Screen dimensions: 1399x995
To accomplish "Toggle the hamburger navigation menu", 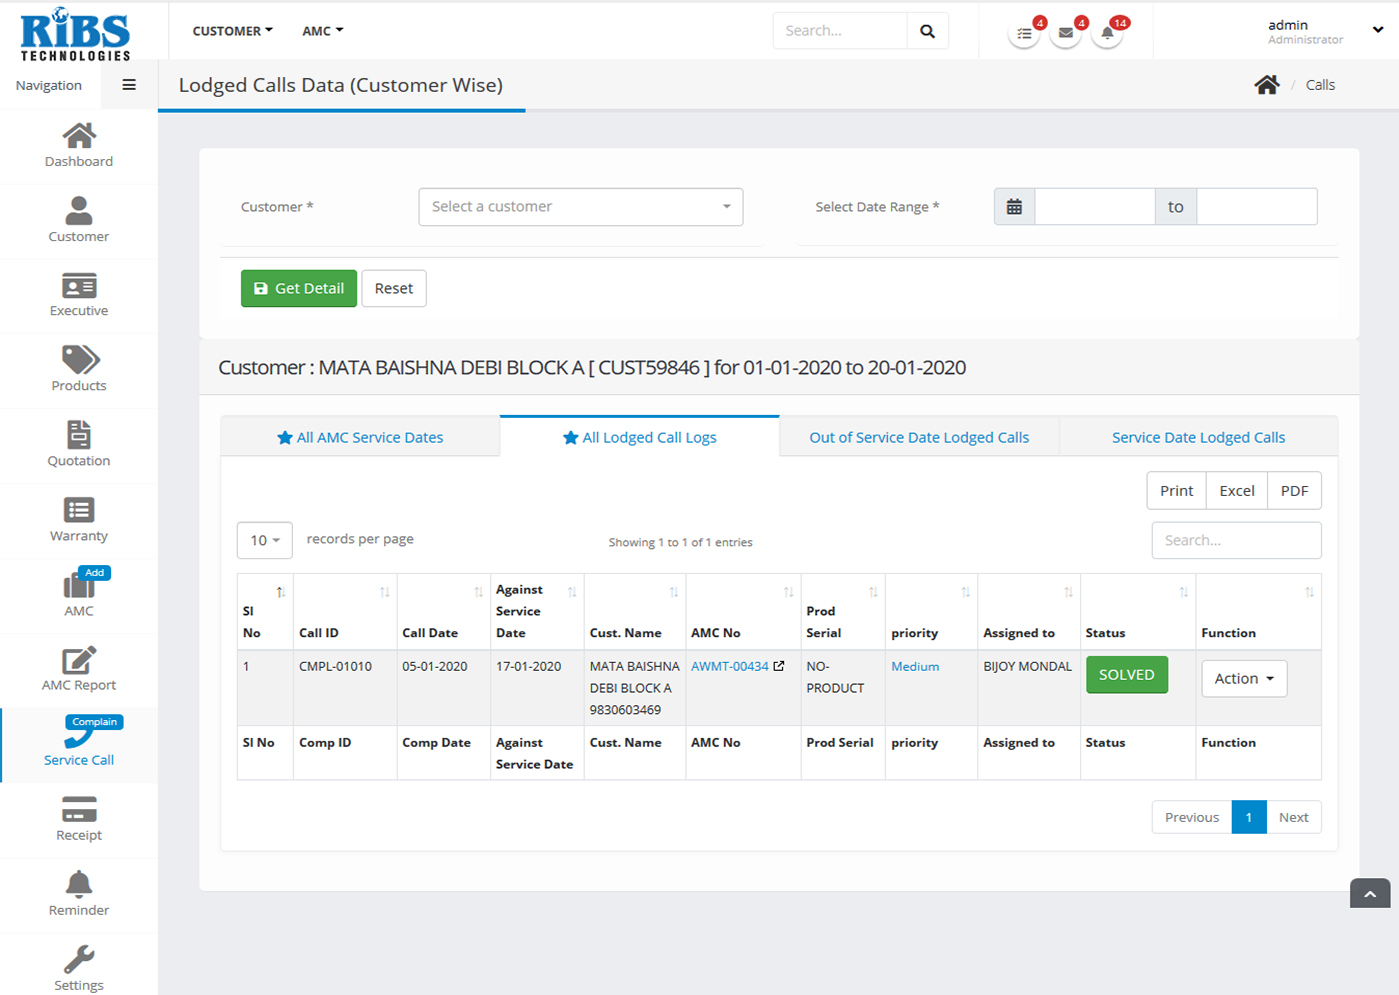I will click(129, 85).
